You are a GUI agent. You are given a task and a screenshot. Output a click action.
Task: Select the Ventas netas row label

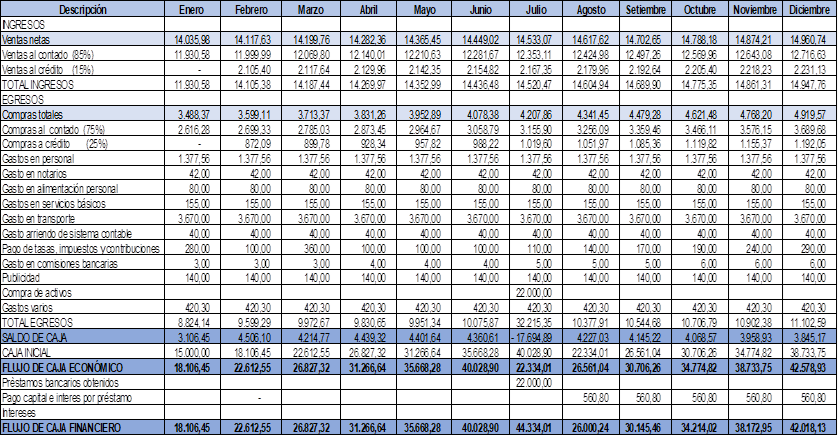point(32,39)
